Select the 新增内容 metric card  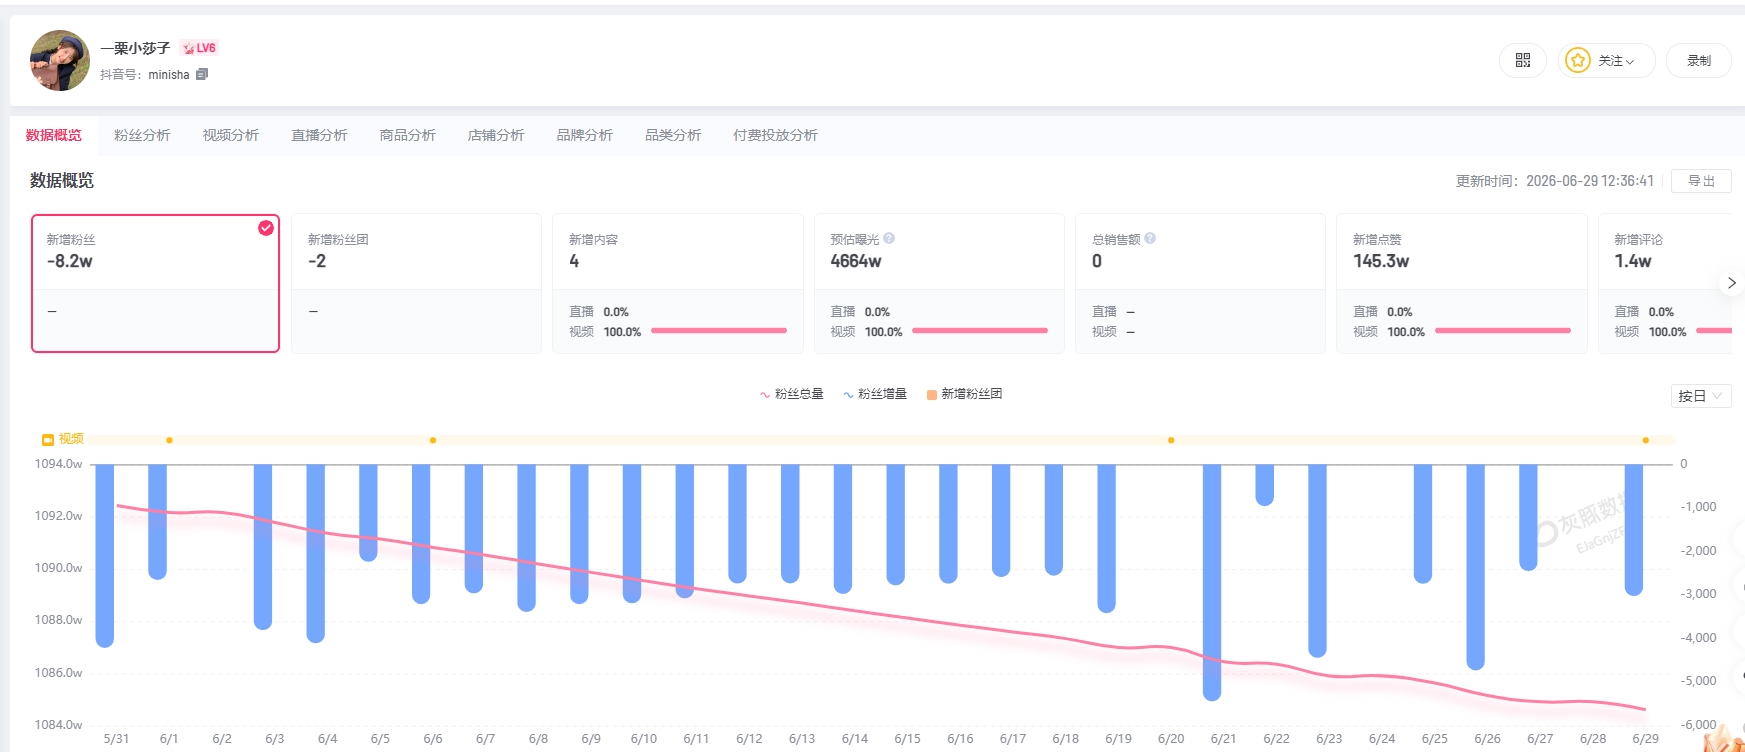[x=678, y=283]
